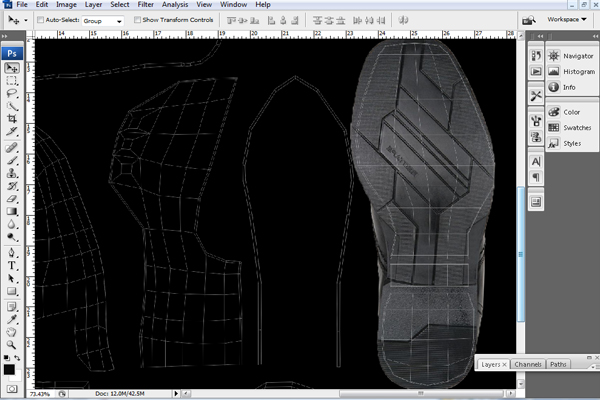Select the Healing Brush tool
Image resolution: width=600 pixels, height=400 pixels.
pyautogui.click(x=11, y=148)
